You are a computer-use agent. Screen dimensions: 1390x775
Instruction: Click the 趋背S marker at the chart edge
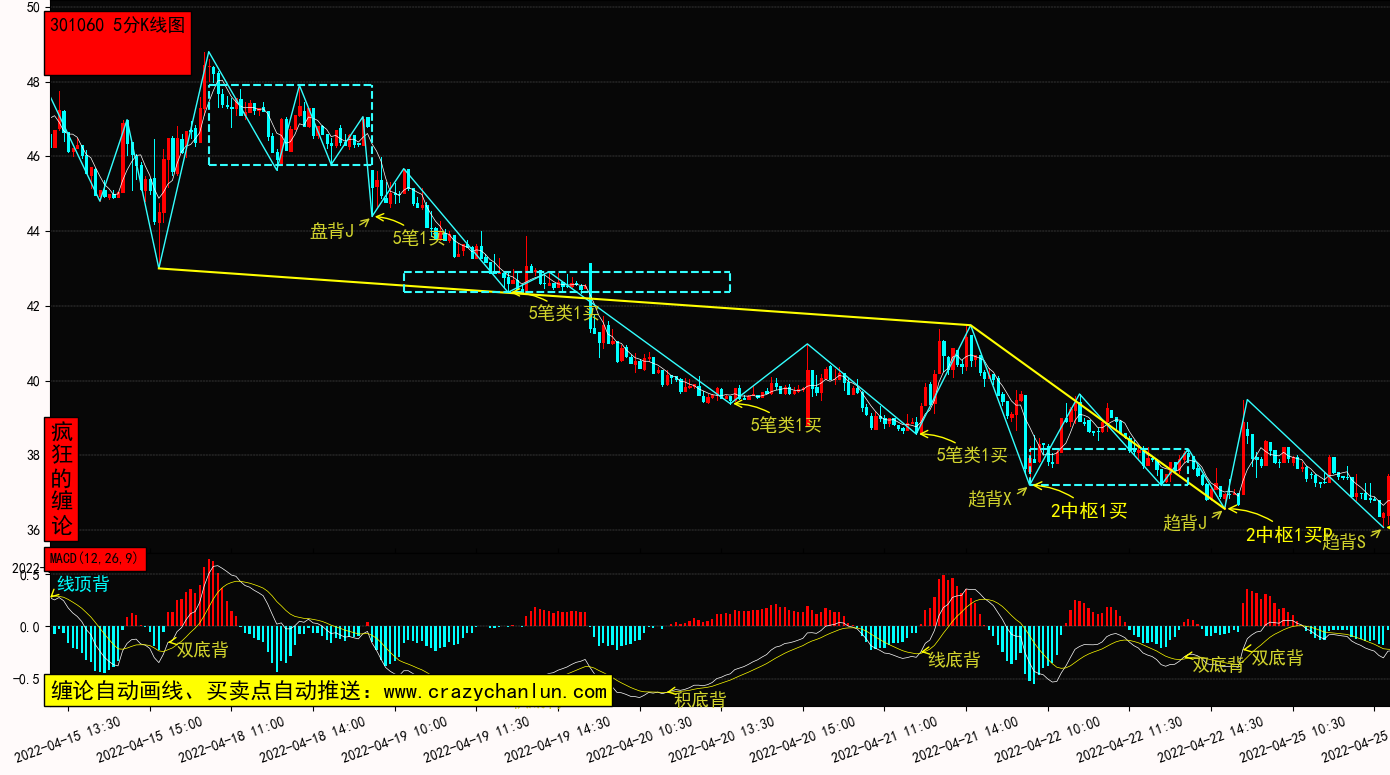click(1343, 543)
